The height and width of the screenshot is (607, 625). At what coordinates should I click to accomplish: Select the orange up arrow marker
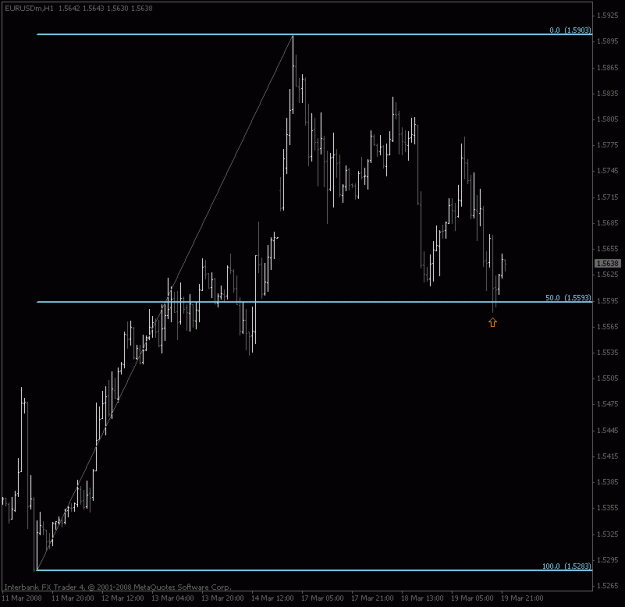(x=493, y=322)
